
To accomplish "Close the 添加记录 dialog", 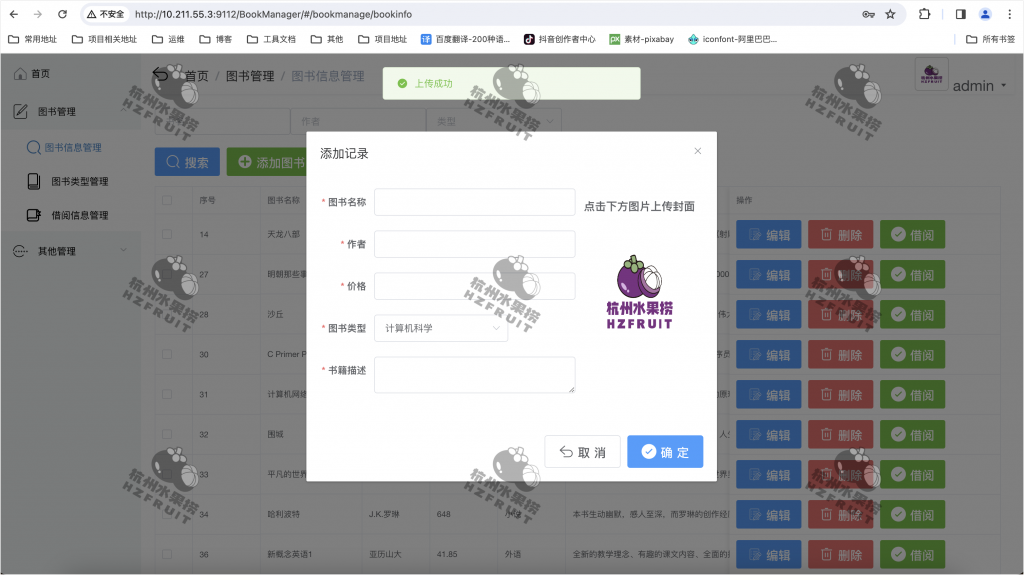I will click(x=697, y=151).
